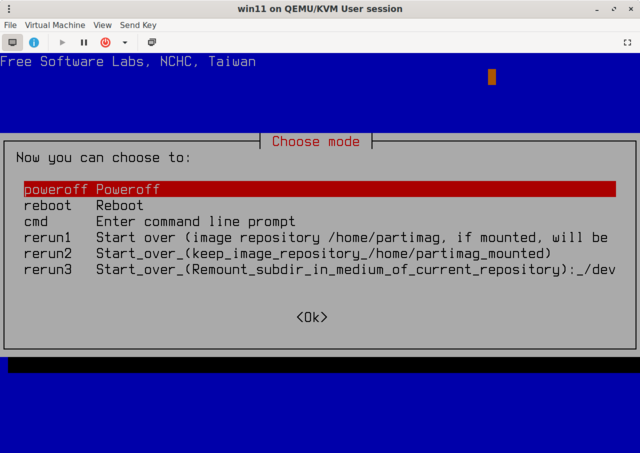Open the Virtual Machine menu
640x453 pixels.
(x=55, y=24)
